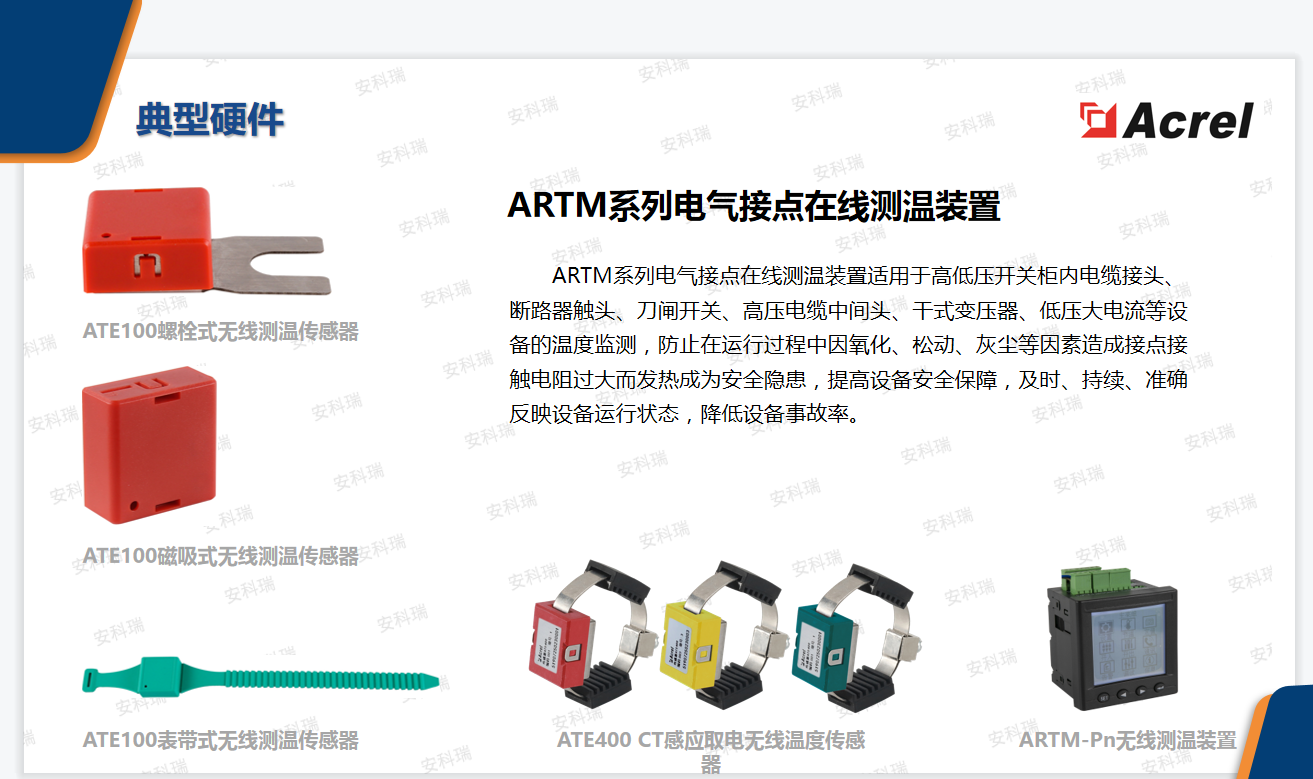
Task: Click the Acrel logo
Action: [x=1167, y=120]
